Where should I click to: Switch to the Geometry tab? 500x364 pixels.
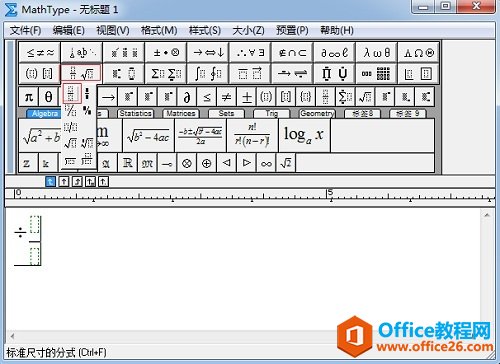(x=317, y=114)
